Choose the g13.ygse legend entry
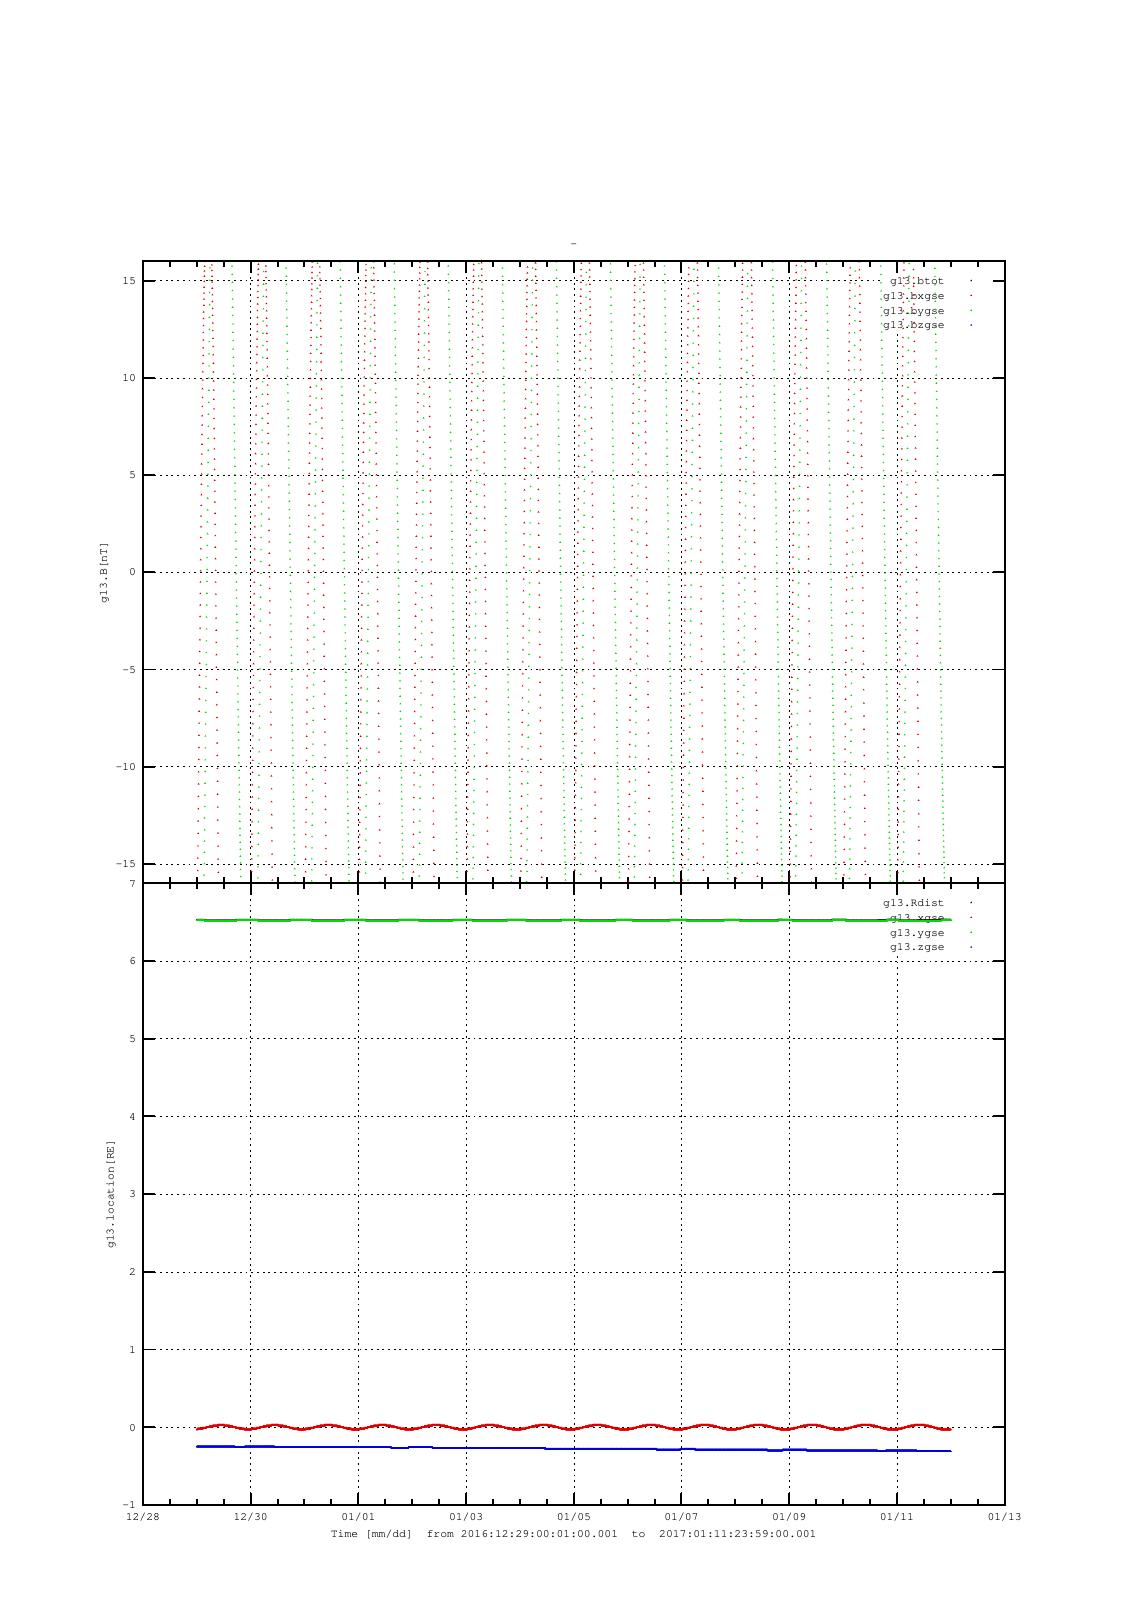The width and height of the screenshot is (1131, 1600). point(916,933)
